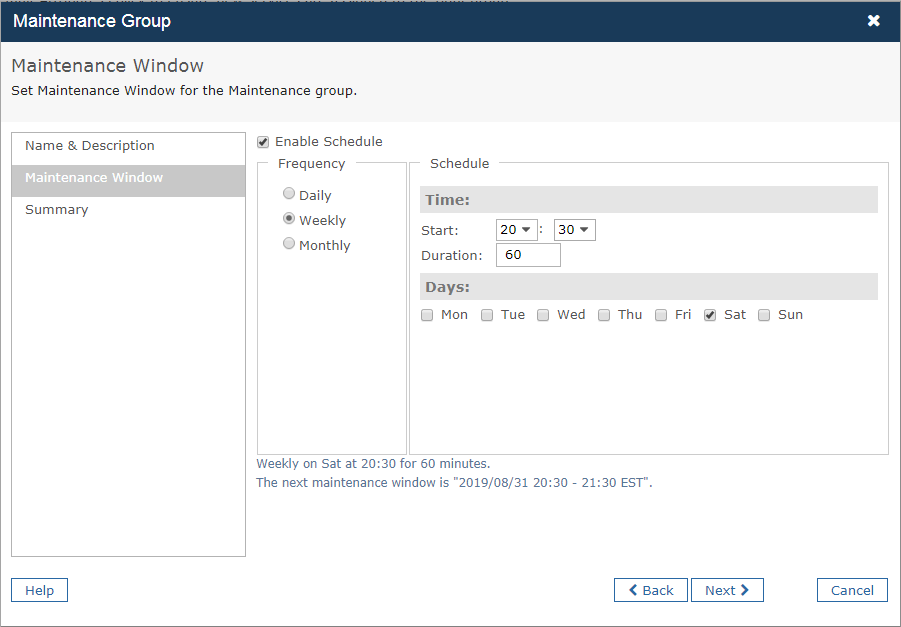This screenshot has width=901, height=627.
Task: Select the Daily frequency option
Action: 289,193
